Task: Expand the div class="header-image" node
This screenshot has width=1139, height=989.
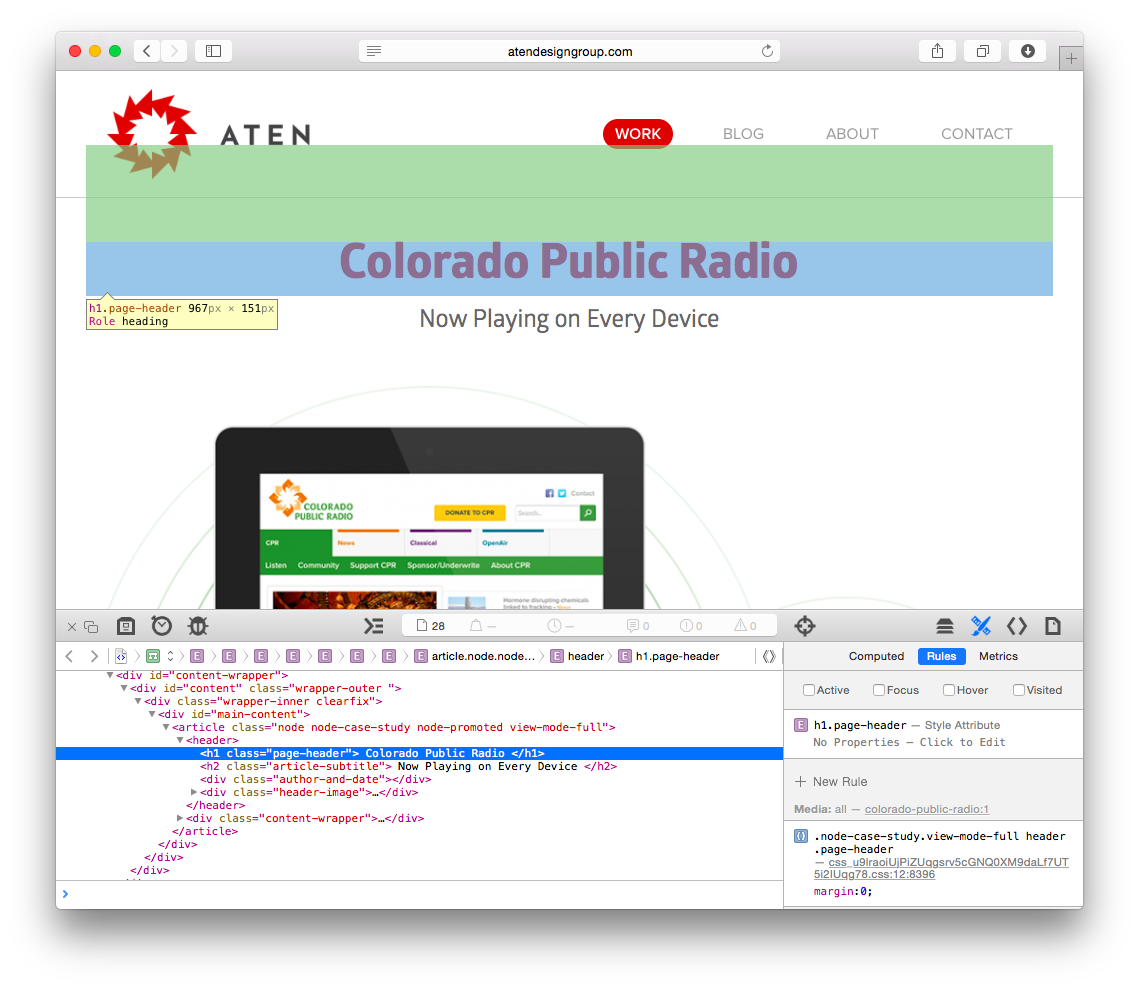Action: 194,792
